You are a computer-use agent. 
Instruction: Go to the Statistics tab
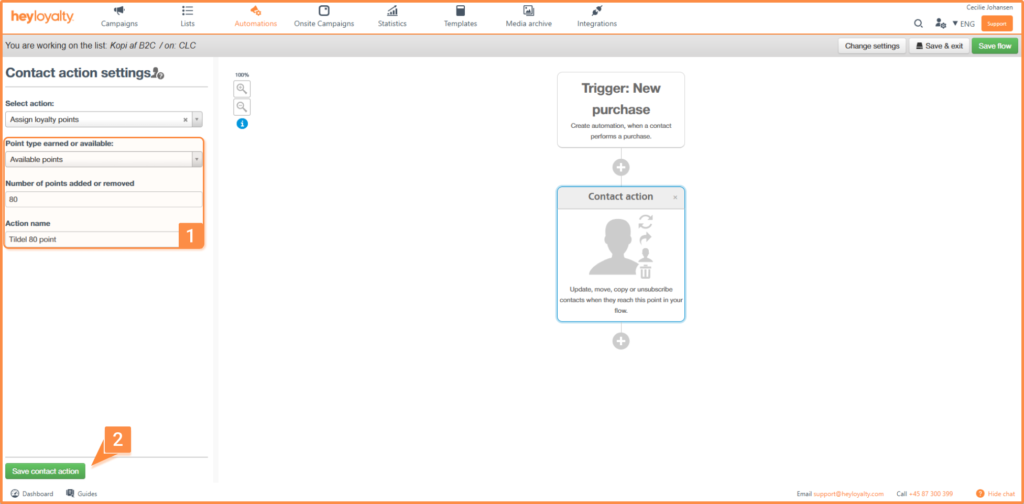coord(393,16)
